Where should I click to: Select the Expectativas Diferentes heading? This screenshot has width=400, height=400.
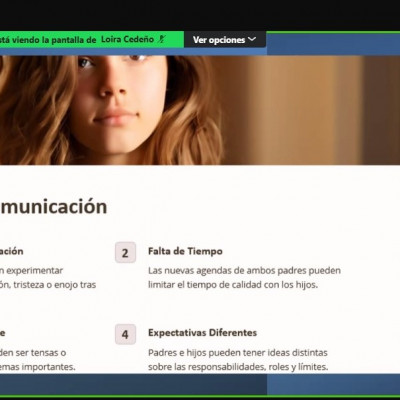pyautogui.click(x=202, y=332)
